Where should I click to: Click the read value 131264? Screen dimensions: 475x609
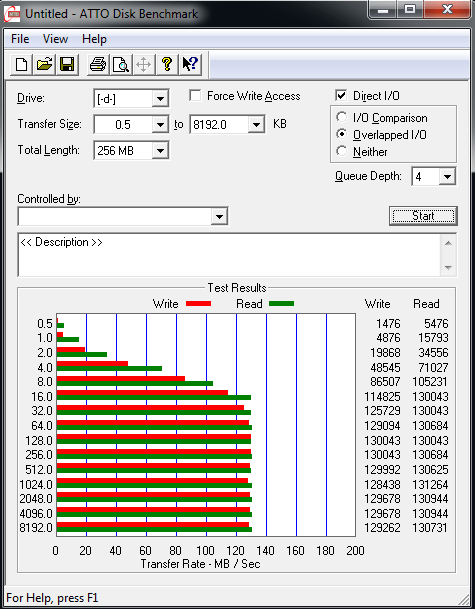point(430,484)
